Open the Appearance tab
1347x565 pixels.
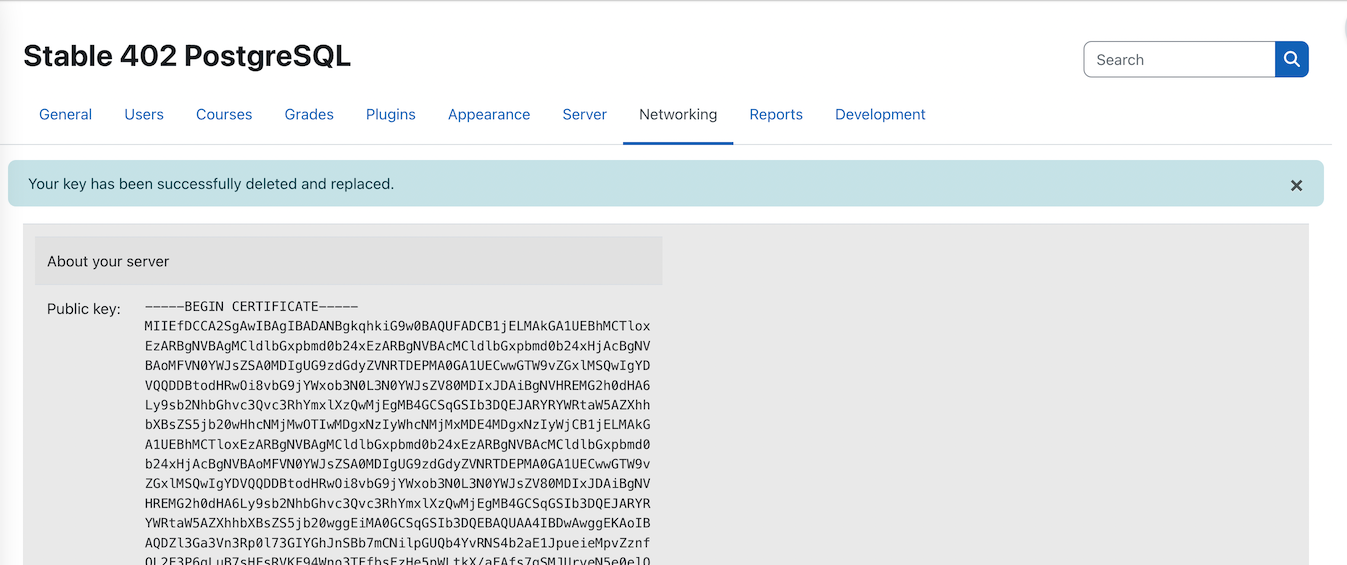489,114
